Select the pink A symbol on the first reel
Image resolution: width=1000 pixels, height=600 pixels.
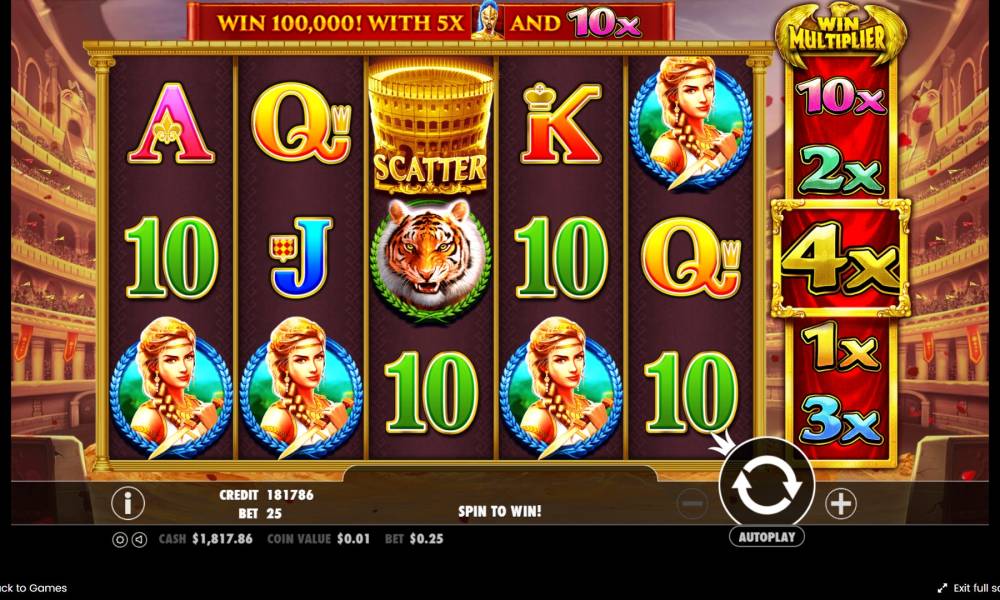(x=171, y=123)
